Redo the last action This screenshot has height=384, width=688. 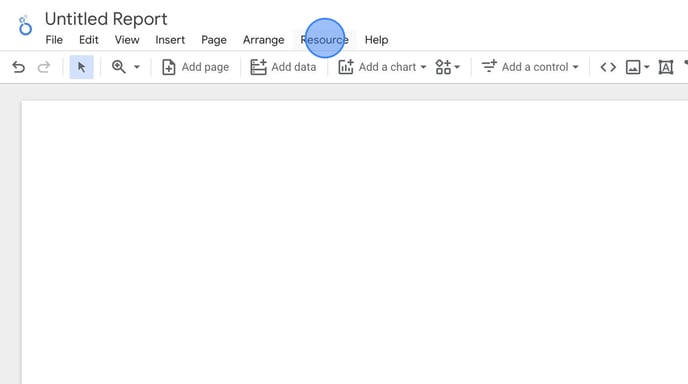point(44,67)
